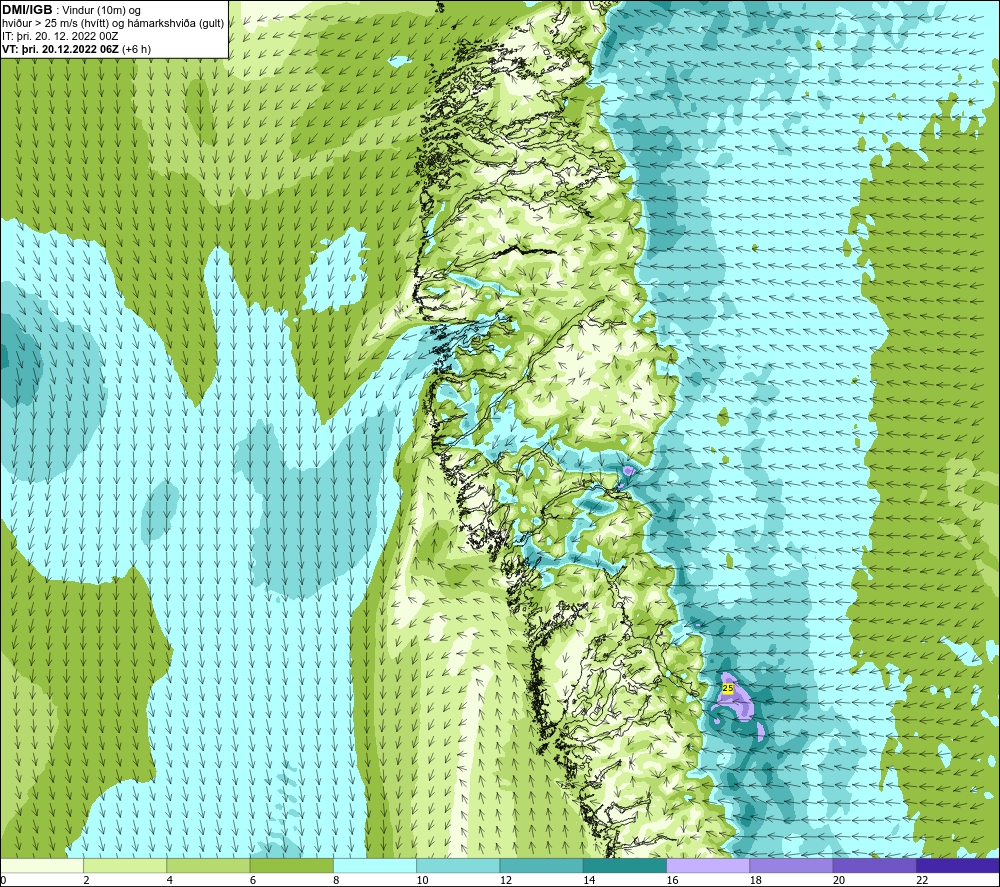The height and width of the screenshot is (887, 1000).
Task: Select the 0–2 m/s cream color swatch
Action: click(x=41, y=865)
